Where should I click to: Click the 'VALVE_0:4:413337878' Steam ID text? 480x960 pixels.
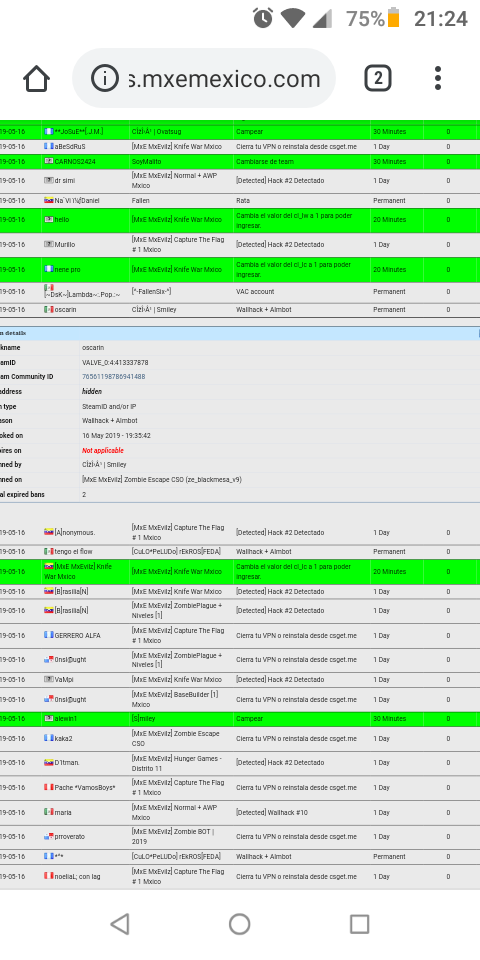115,362
